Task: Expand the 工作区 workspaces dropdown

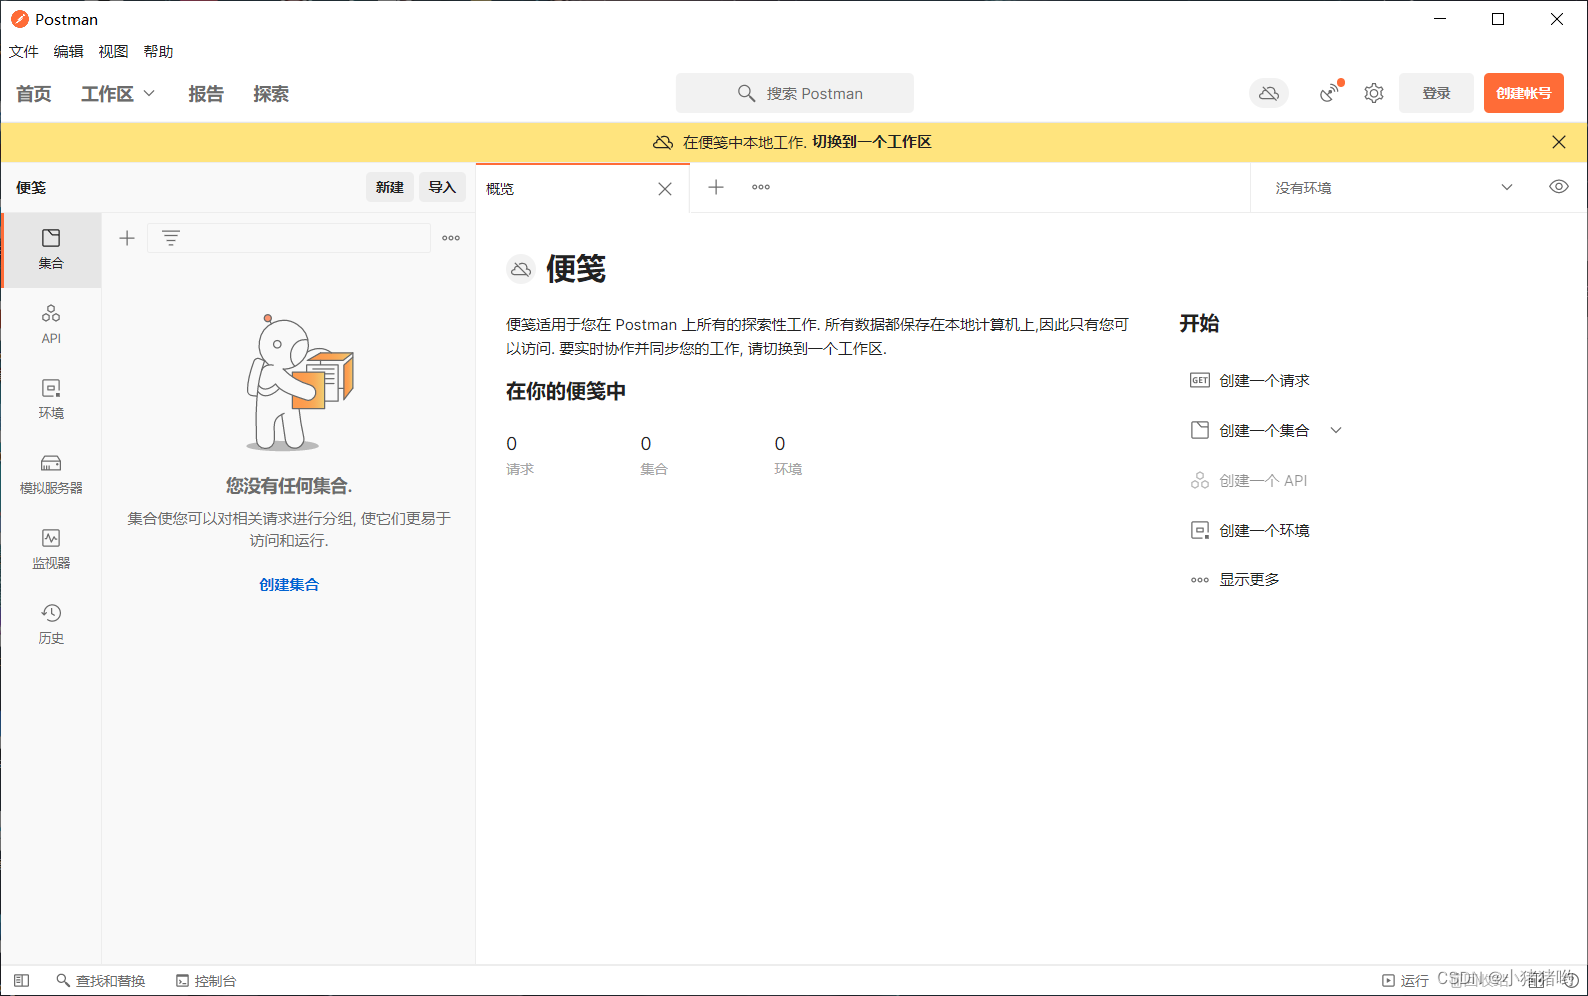Action: [119, 93]
